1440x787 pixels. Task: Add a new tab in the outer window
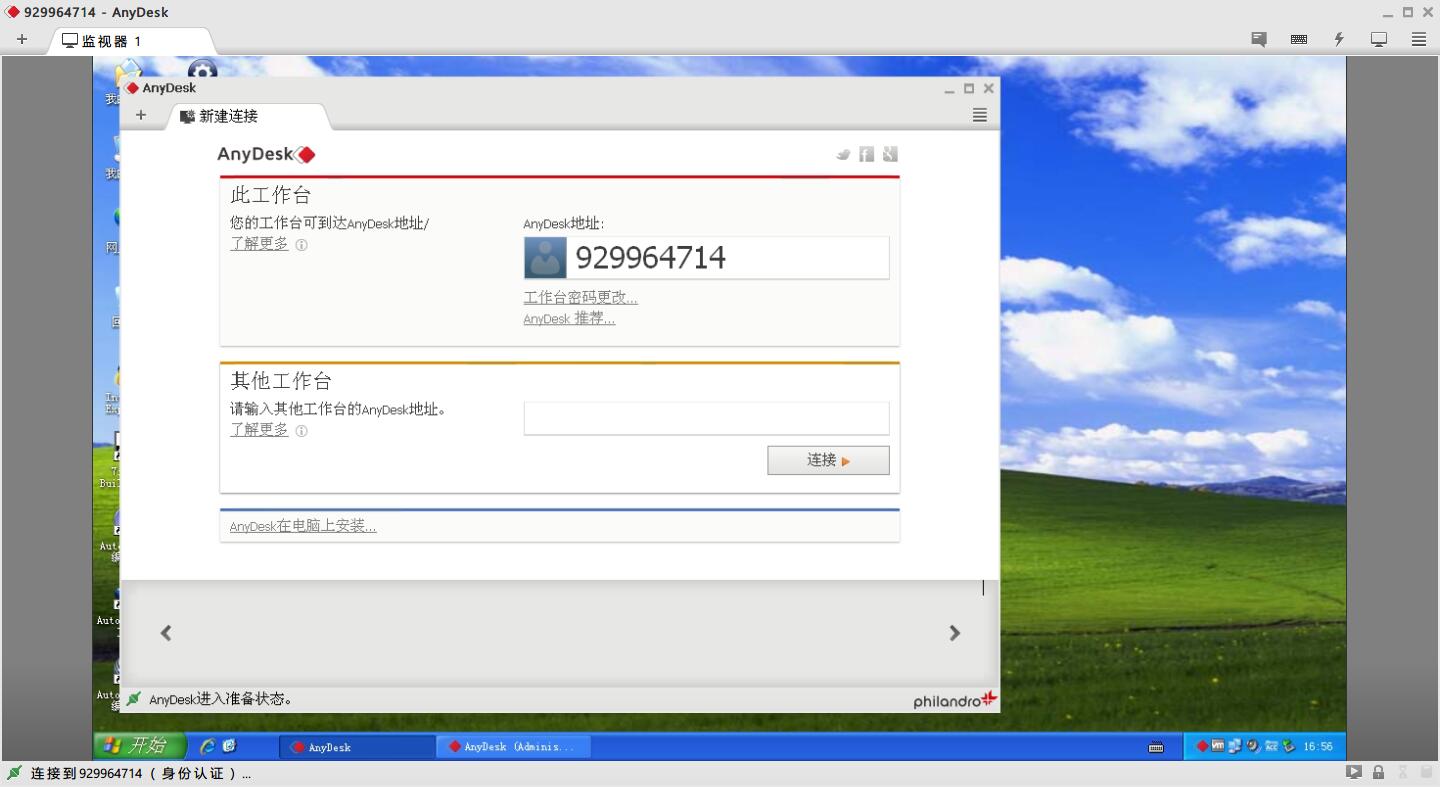tap(22, 39)
